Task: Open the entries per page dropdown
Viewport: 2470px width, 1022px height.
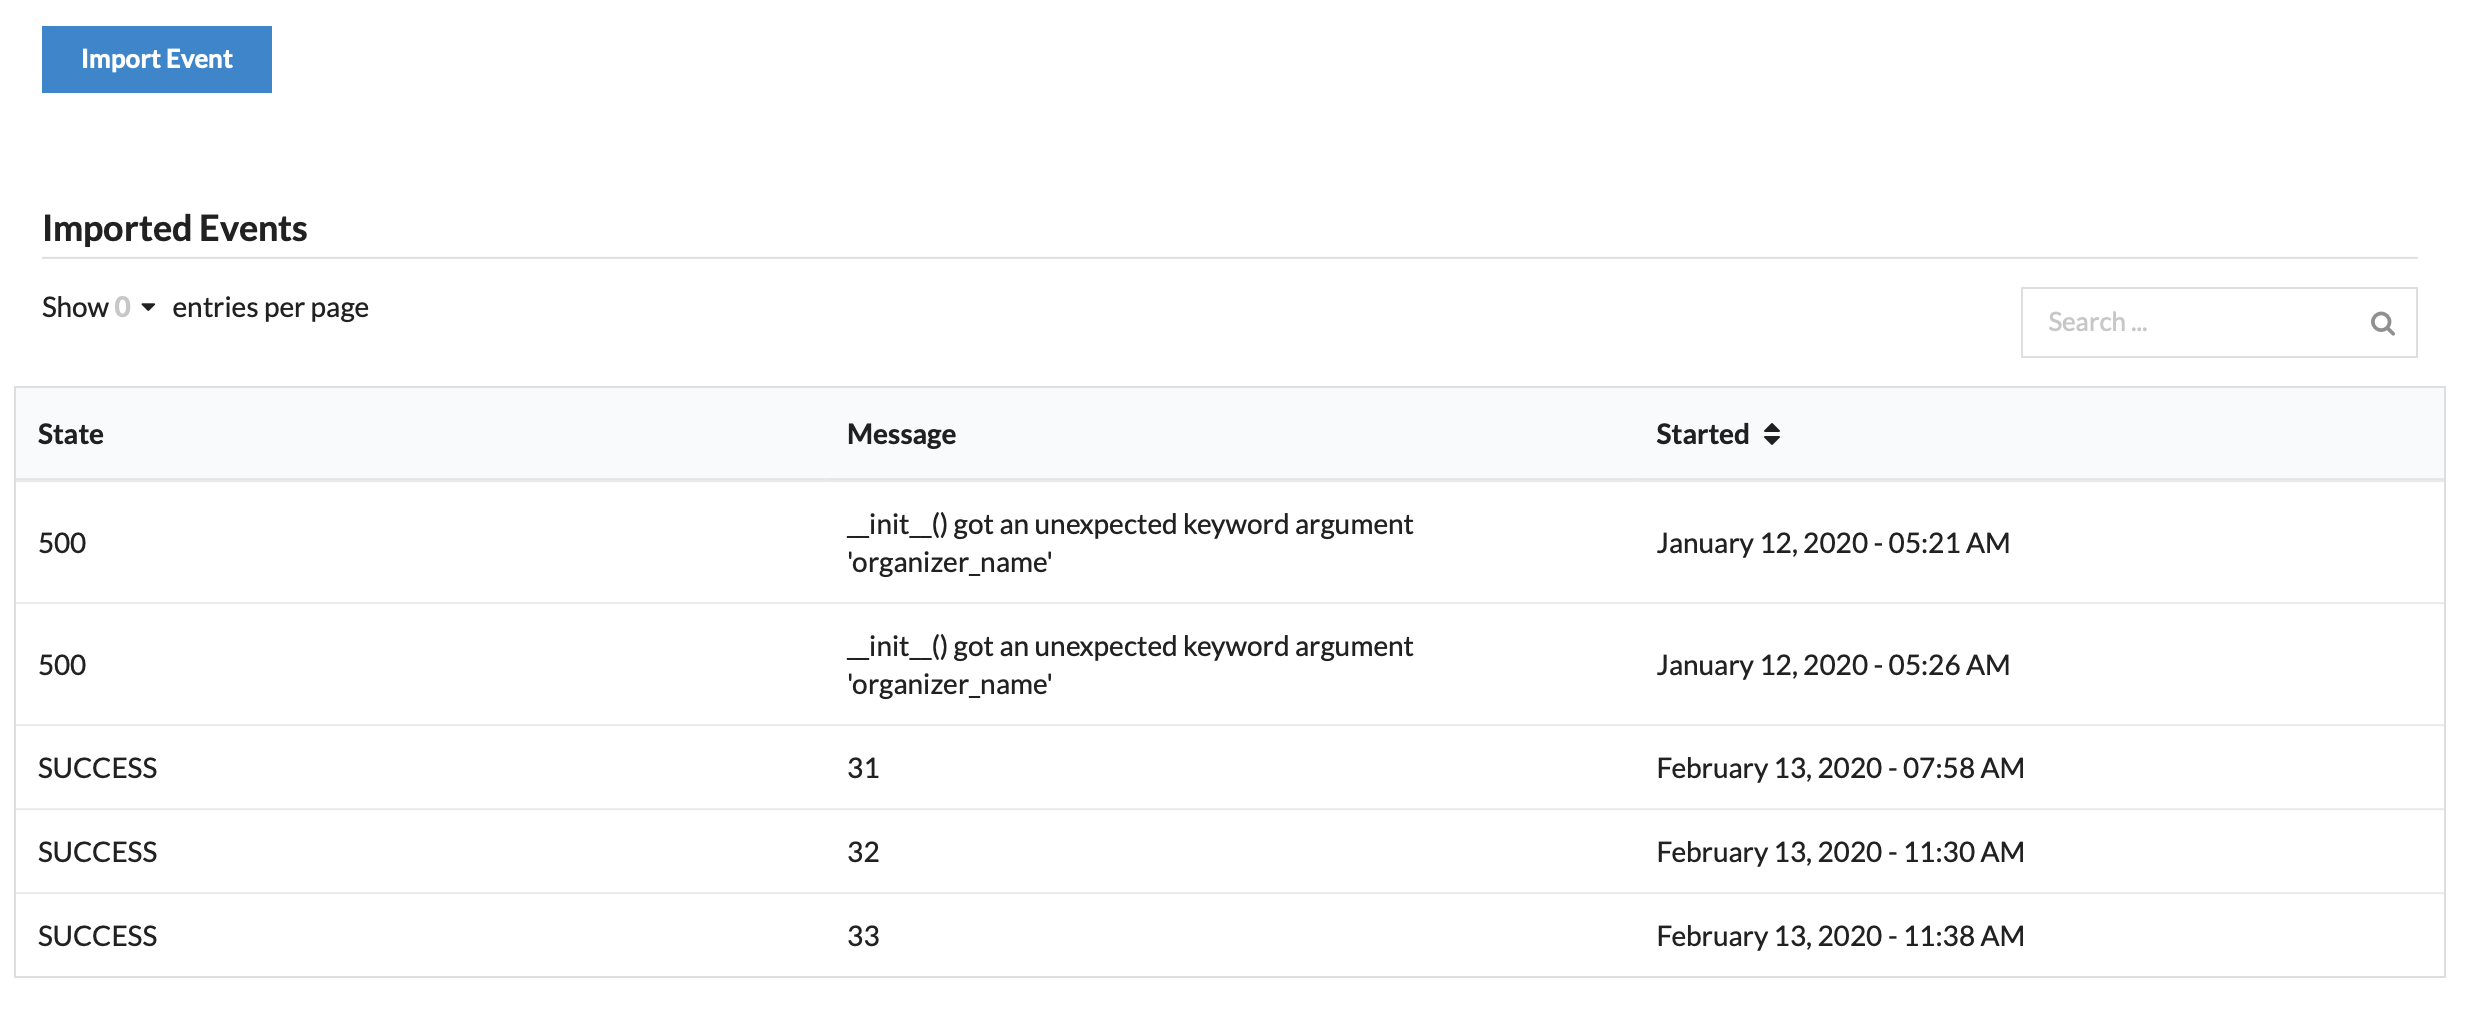Action: click(x=135, y=308)
